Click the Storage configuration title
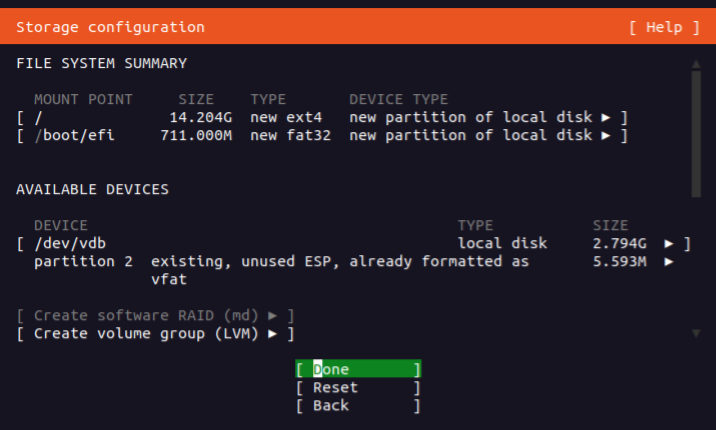The image size is (716, 430). [110, 27]
